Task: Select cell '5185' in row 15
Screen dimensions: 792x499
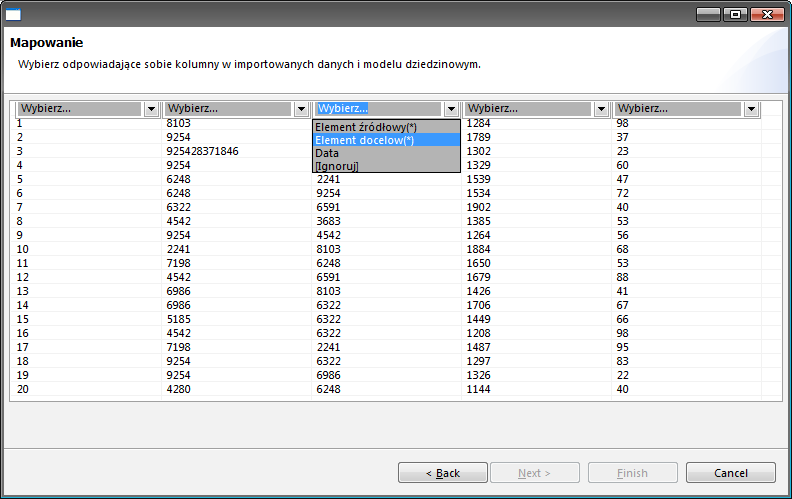Action: tap(178, 319)
